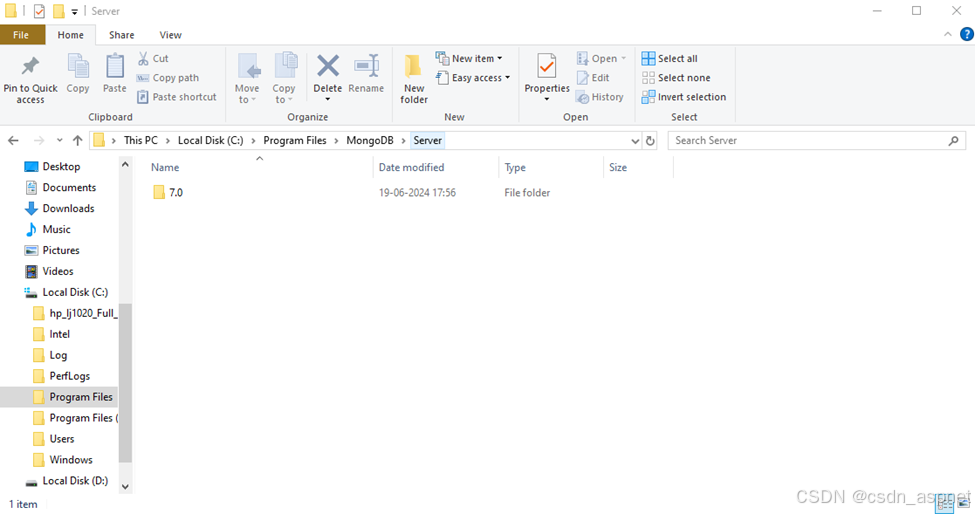The width and height of the screenshot is (975, 514).
Task: Click Invert selection
Action: pos(684,97)
